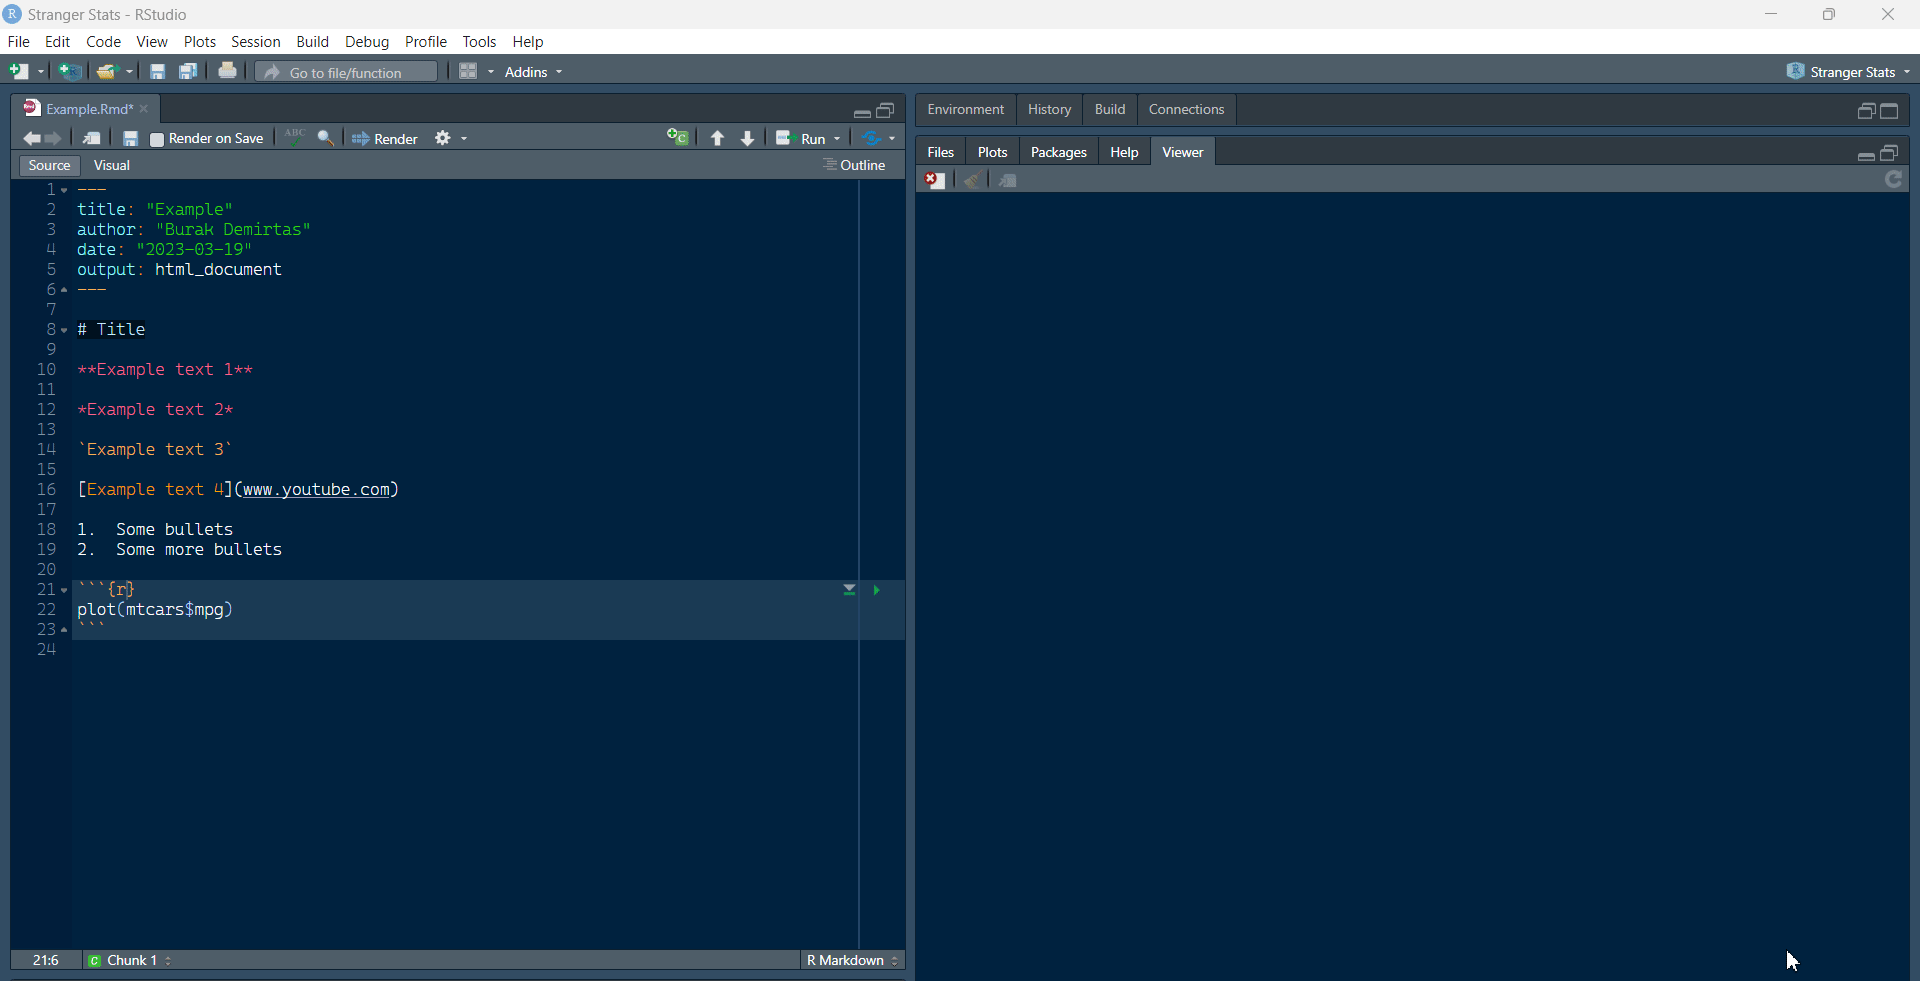Open the Stranger Stats project menu

[1848, 72]
